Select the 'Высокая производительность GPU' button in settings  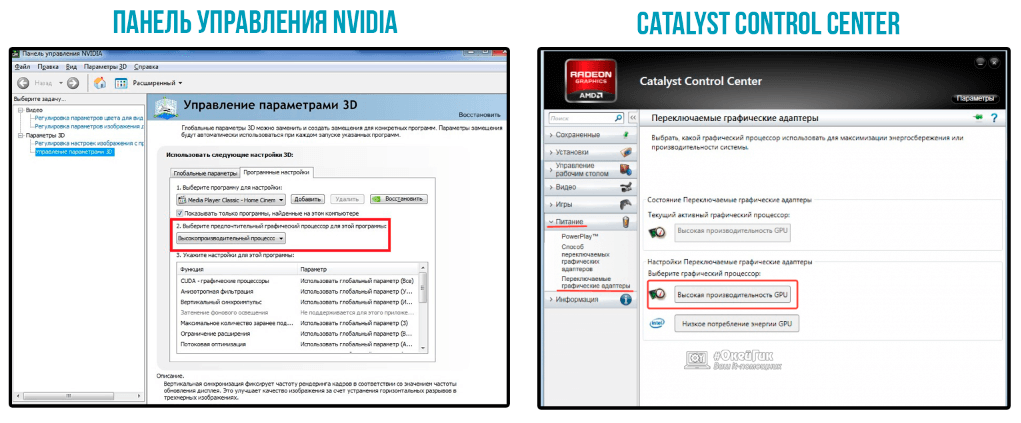click(x=733, y=295)
